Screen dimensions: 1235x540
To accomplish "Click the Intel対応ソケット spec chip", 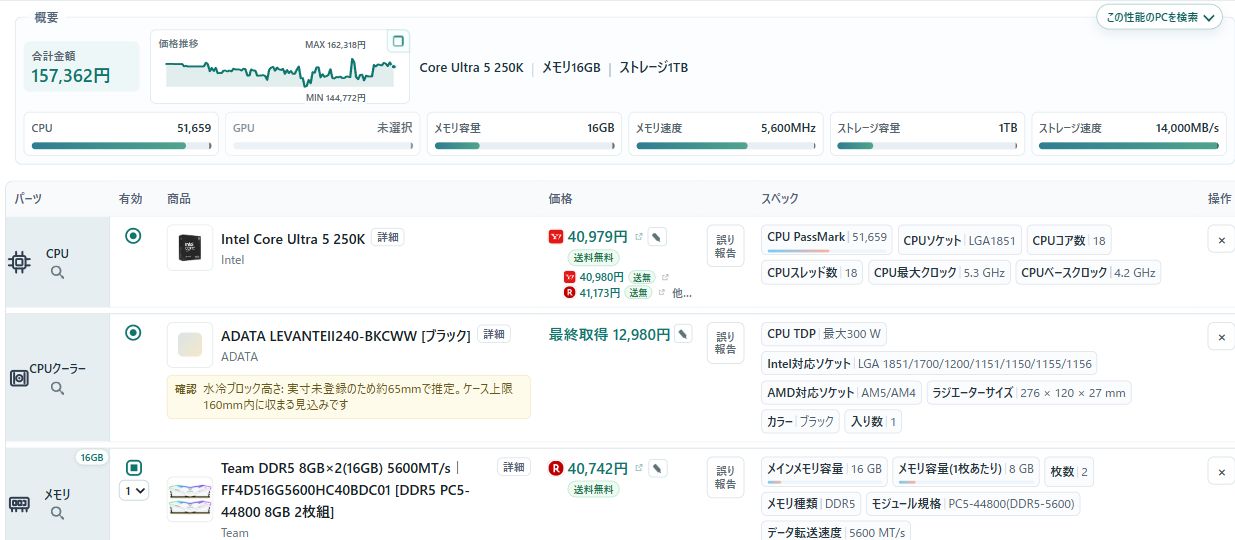I will tap(930, 363).
